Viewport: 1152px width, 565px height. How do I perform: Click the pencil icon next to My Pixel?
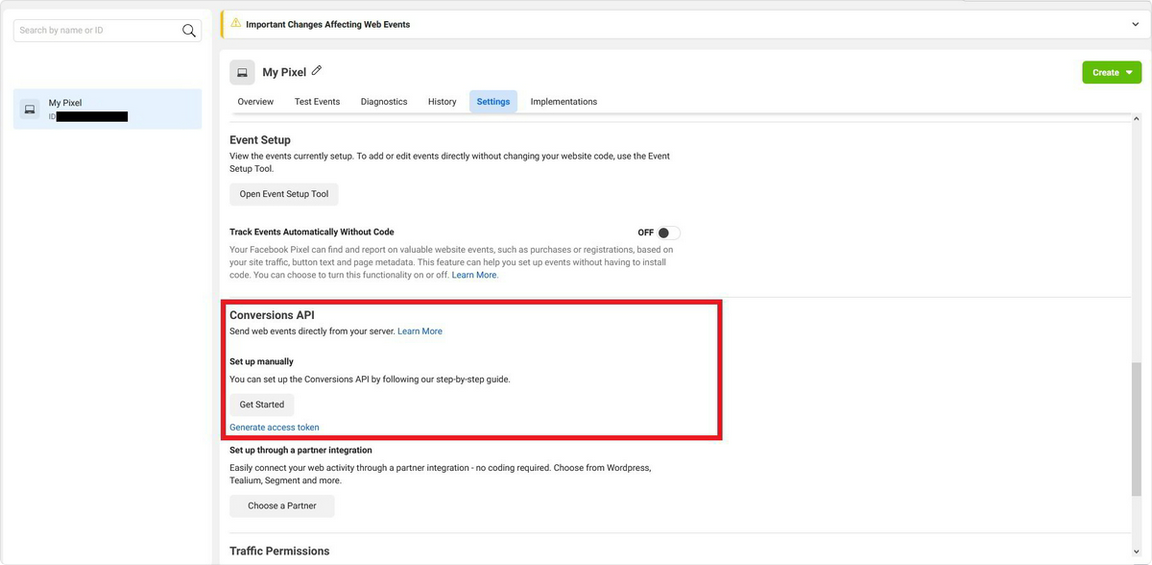coord(317,71)
